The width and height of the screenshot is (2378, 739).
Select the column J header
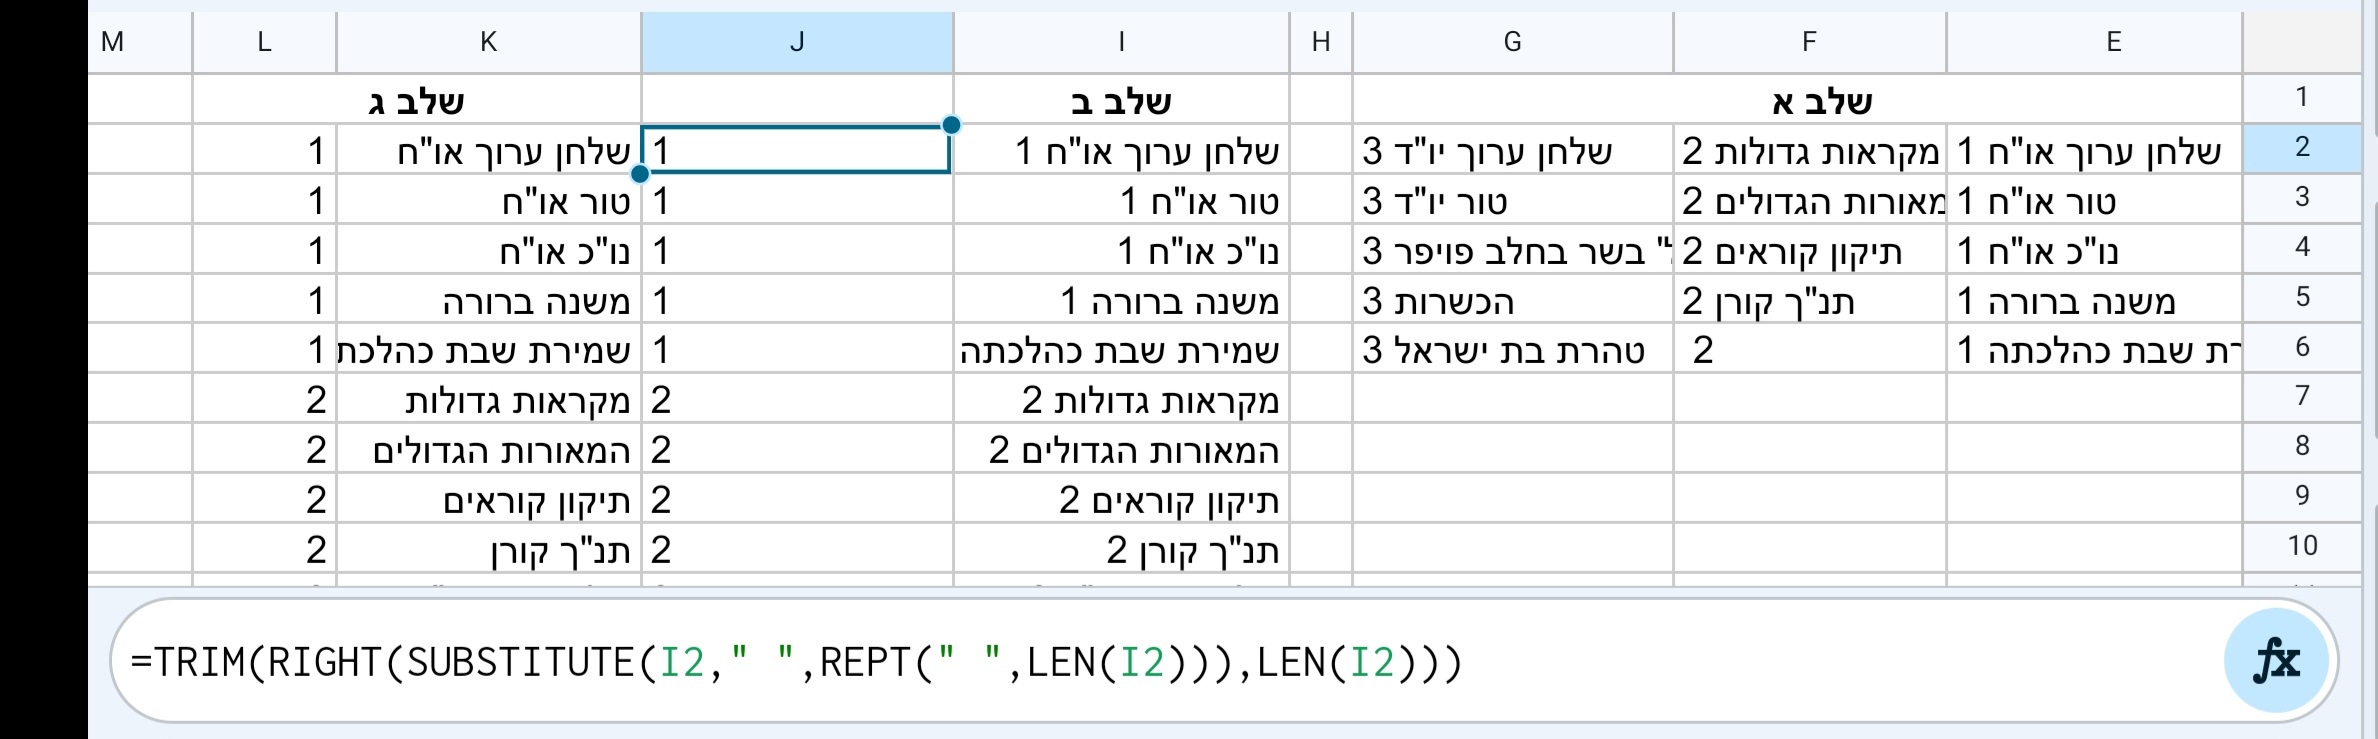797,41
